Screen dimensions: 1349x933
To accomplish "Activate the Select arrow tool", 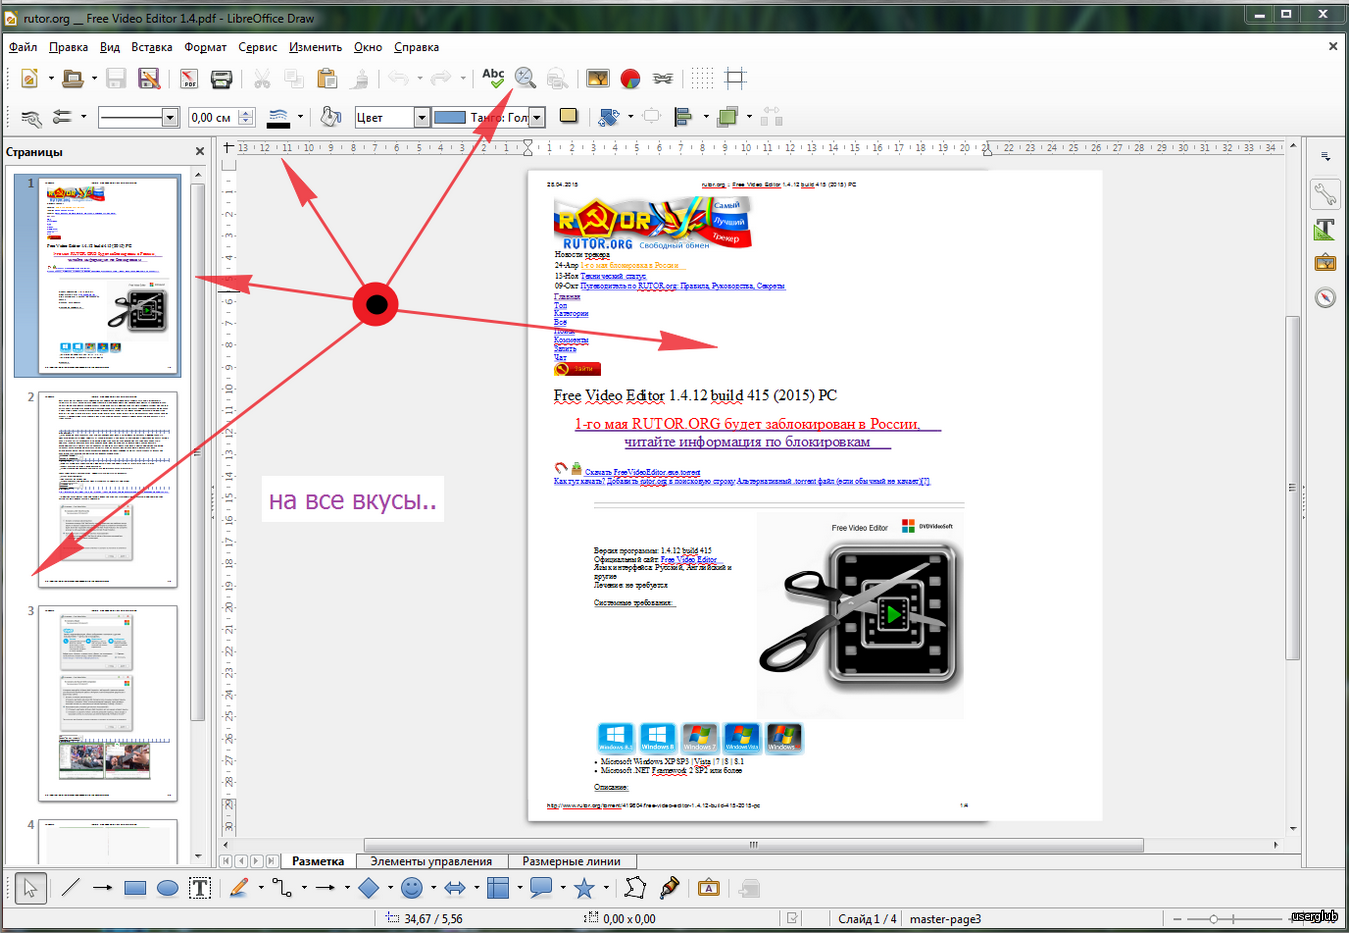I will 29,887.
